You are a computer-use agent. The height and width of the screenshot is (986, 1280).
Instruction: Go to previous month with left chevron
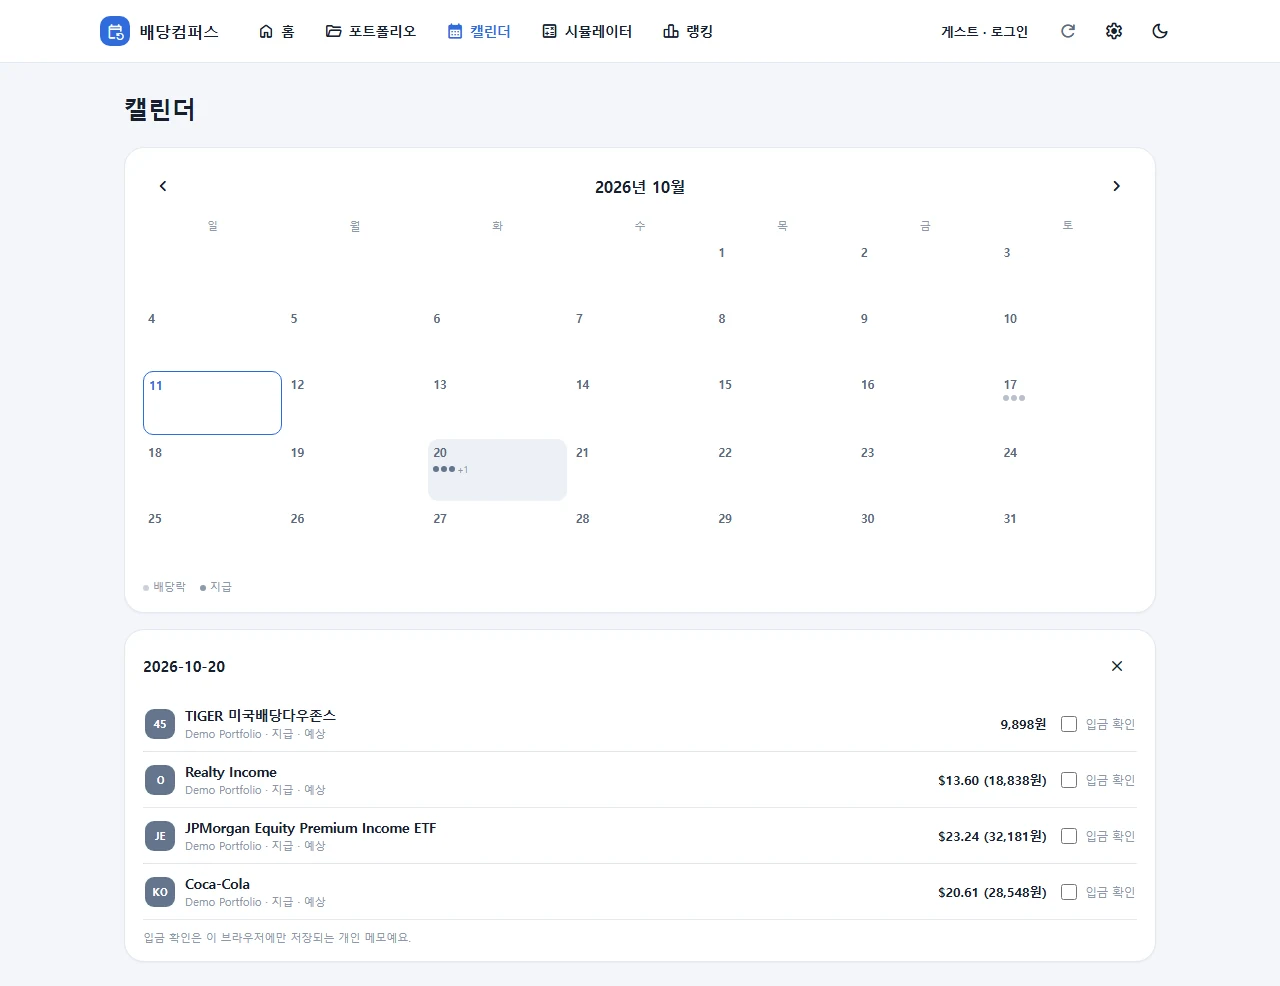[x=163, y=186]
